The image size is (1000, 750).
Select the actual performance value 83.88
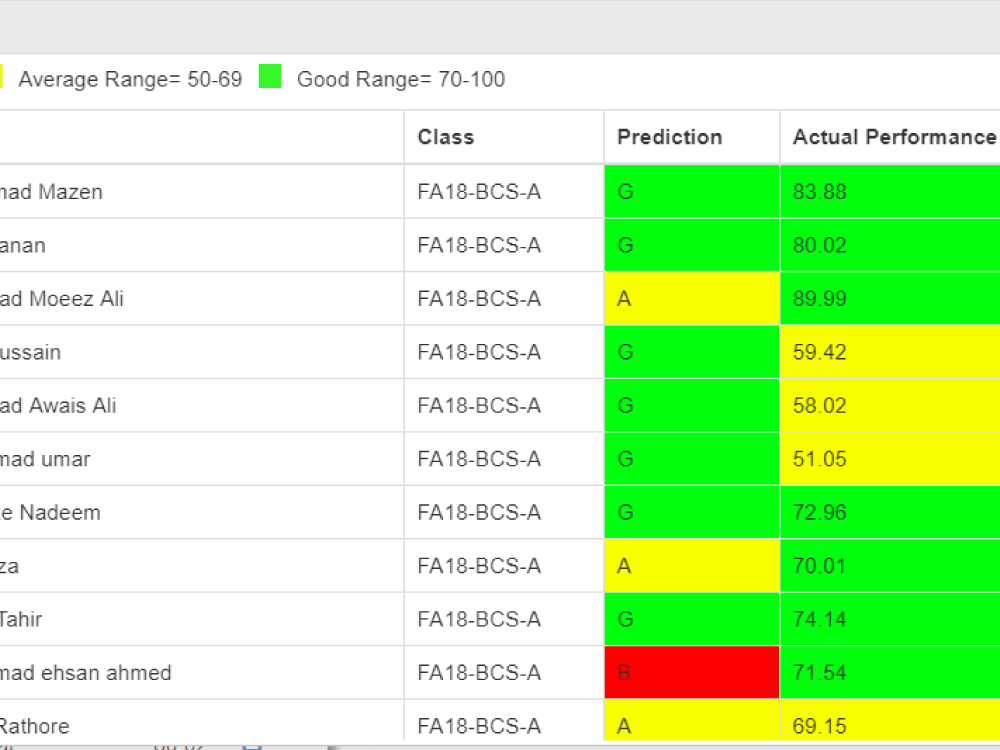click(x=820, y=191)
